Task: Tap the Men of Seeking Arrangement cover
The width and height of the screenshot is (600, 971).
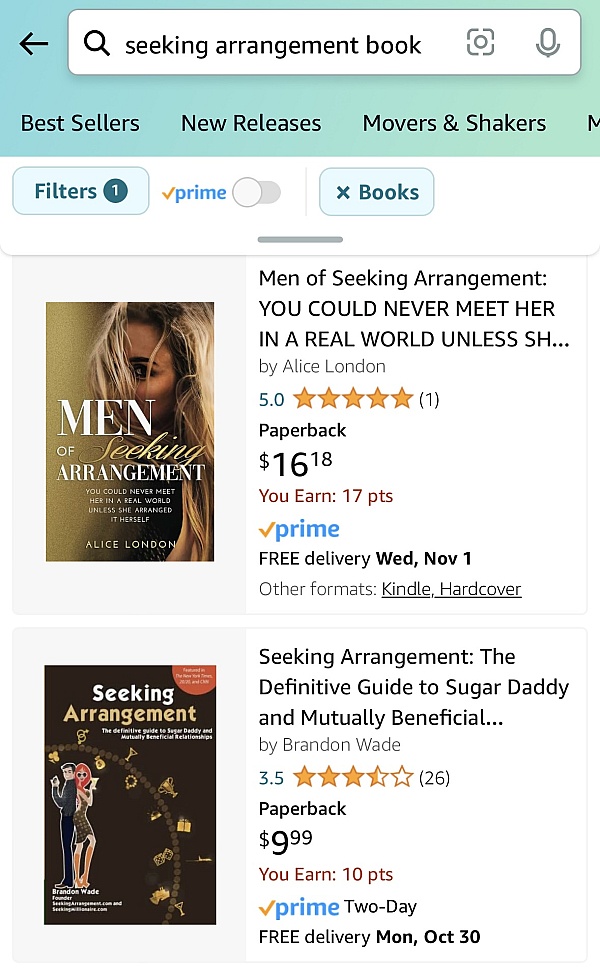Action: tap(129, 431)
